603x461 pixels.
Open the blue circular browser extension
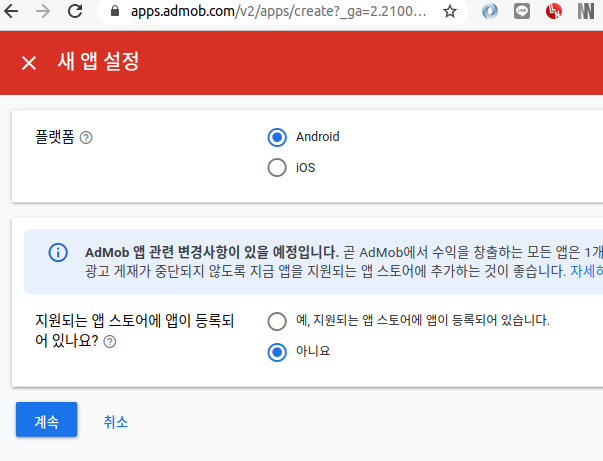pos(490,11)
